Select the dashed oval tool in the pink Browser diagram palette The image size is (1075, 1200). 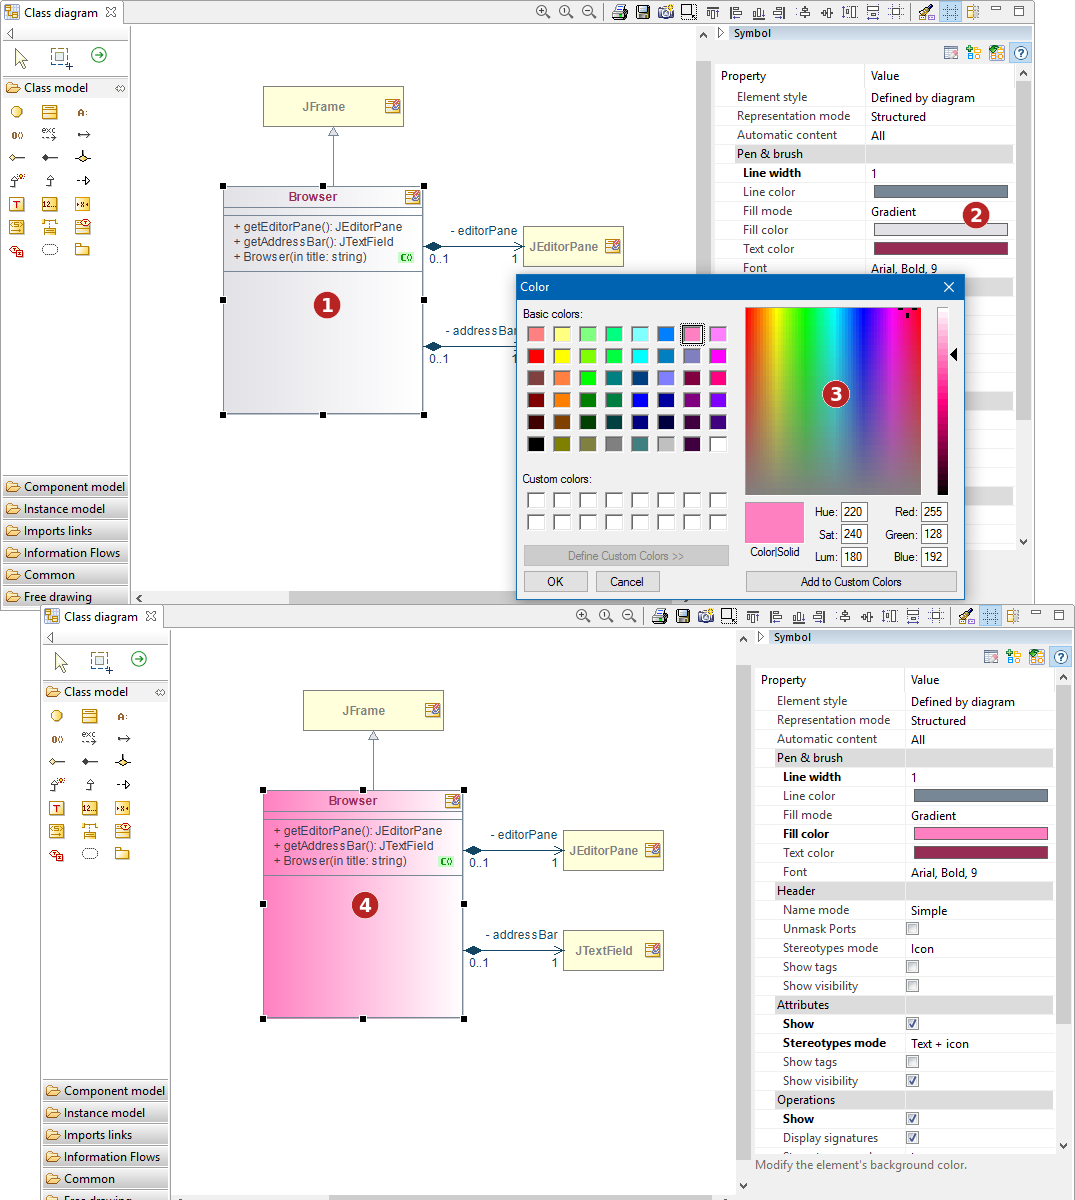pos(90,854)
